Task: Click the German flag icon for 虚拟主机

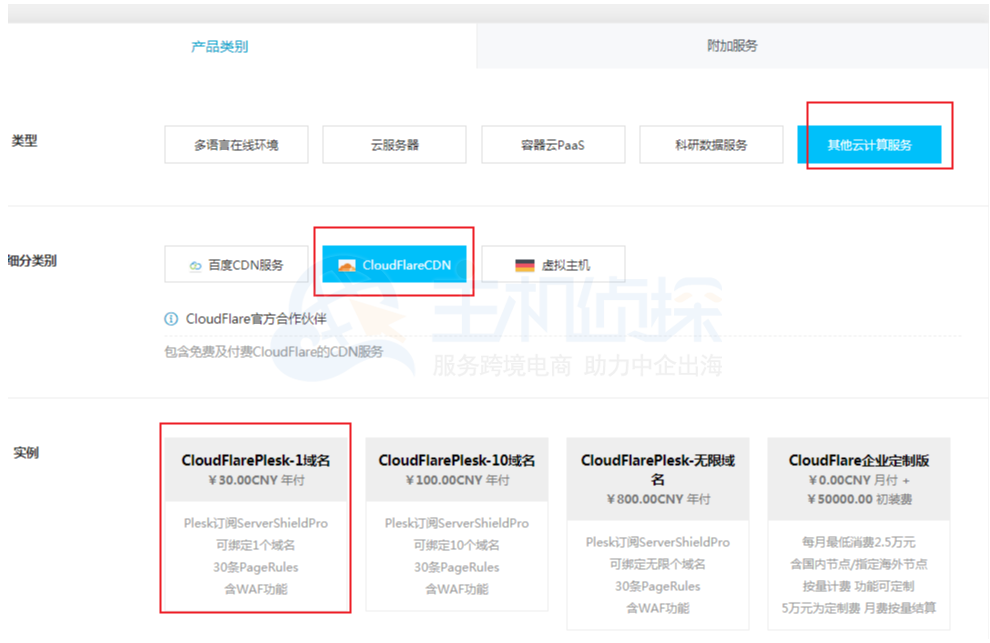Action: point(525,266)
